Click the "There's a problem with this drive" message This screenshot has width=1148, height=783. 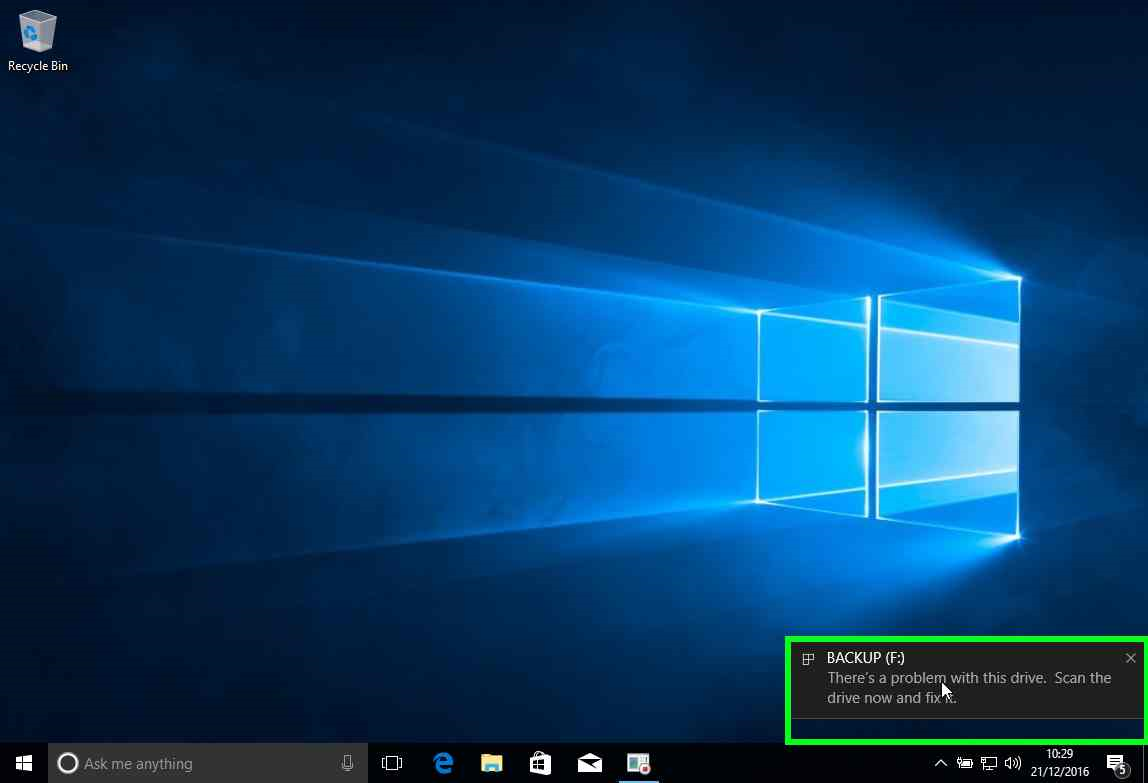point(969,688)
